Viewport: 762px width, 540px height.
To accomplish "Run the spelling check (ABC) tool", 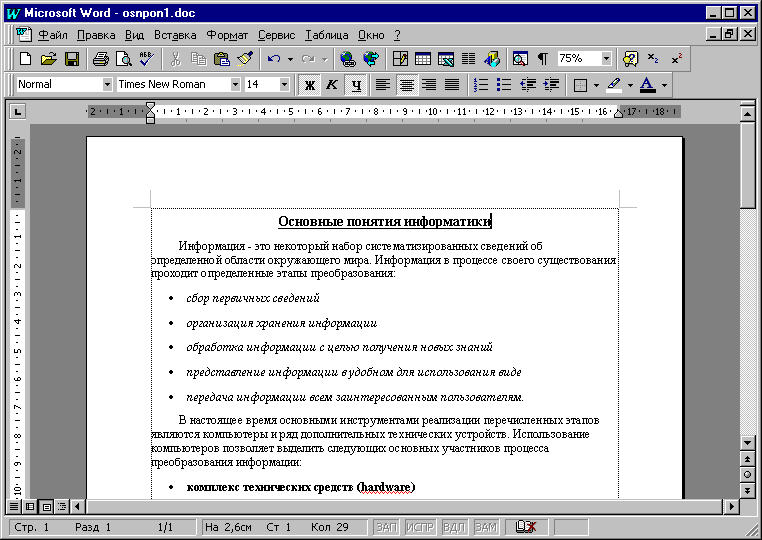I will click(146, 59).
